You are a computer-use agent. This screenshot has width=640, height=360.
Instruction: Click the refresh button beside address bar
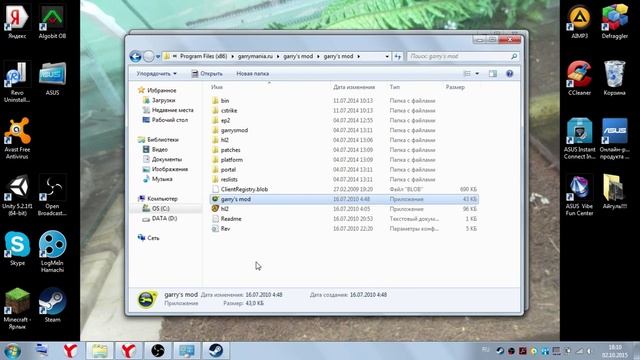pos(398,56)
